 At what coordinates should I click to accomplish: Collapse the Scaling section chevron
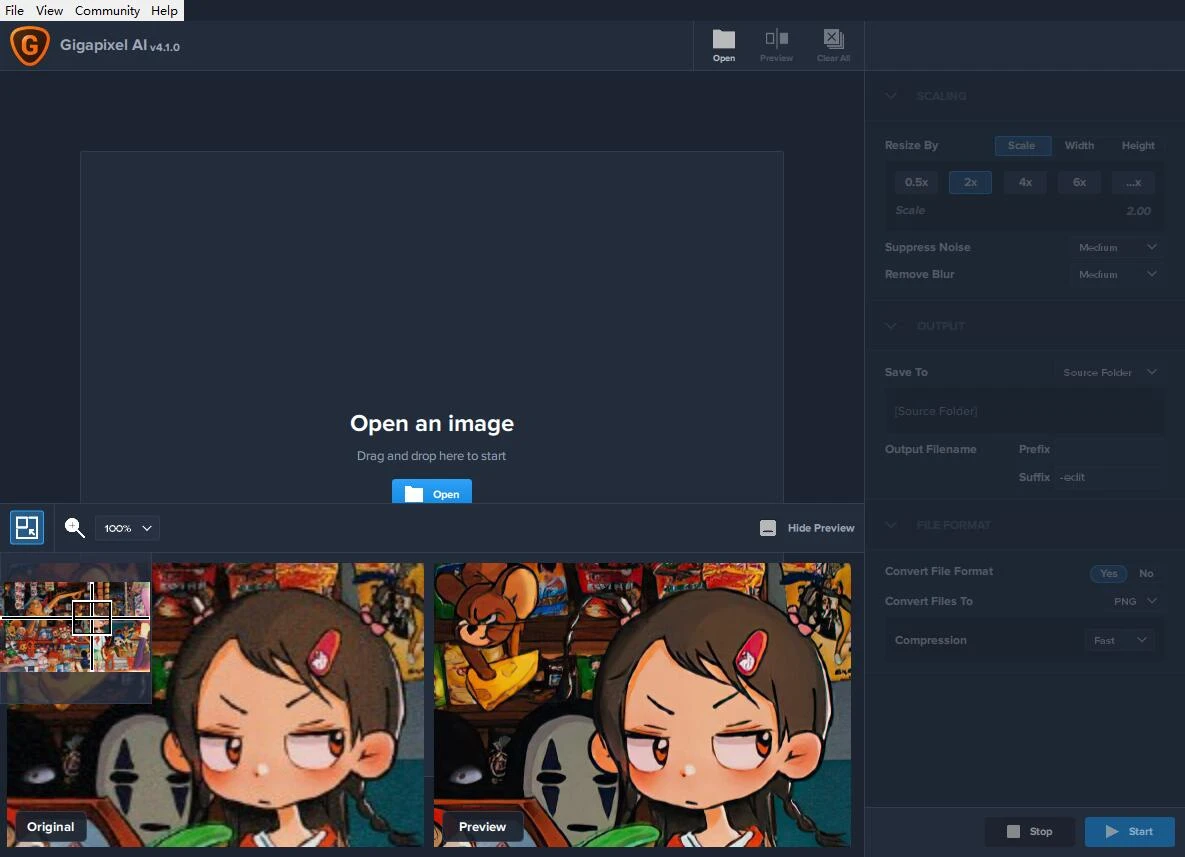point(892,96)
